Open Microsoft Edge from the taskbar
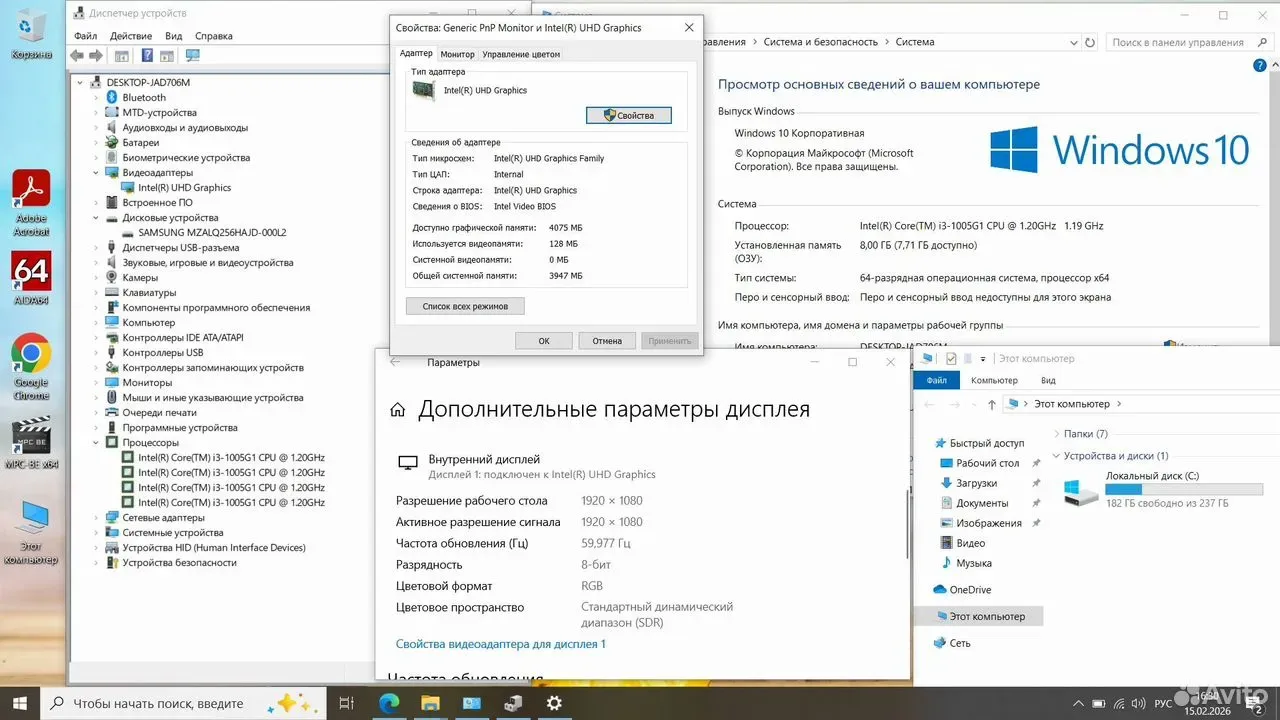The width and height of the screenshot is (1280, 720). [x=388, y=703]
